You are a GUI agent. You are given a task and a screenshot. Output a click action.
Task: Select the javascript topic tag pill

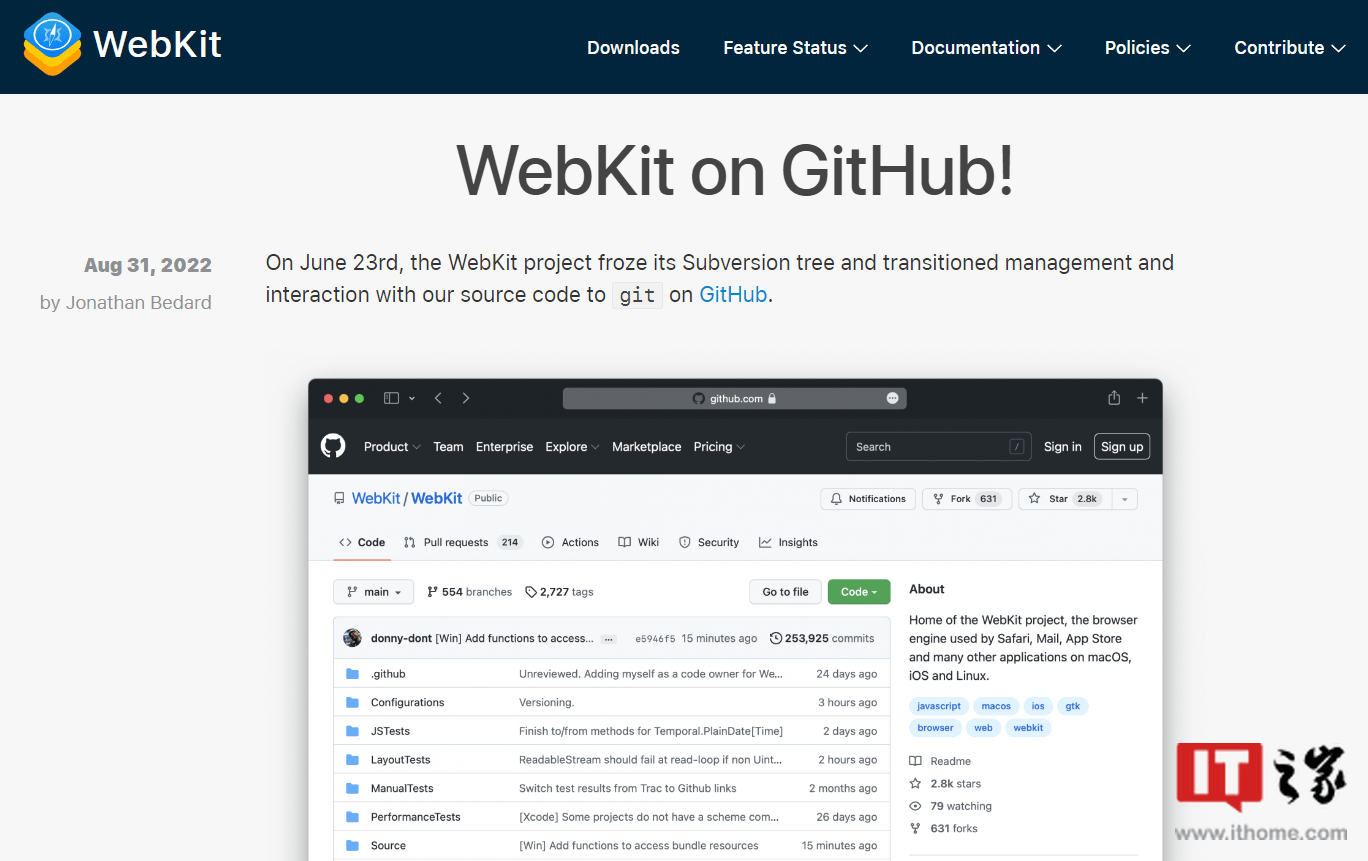938,705
